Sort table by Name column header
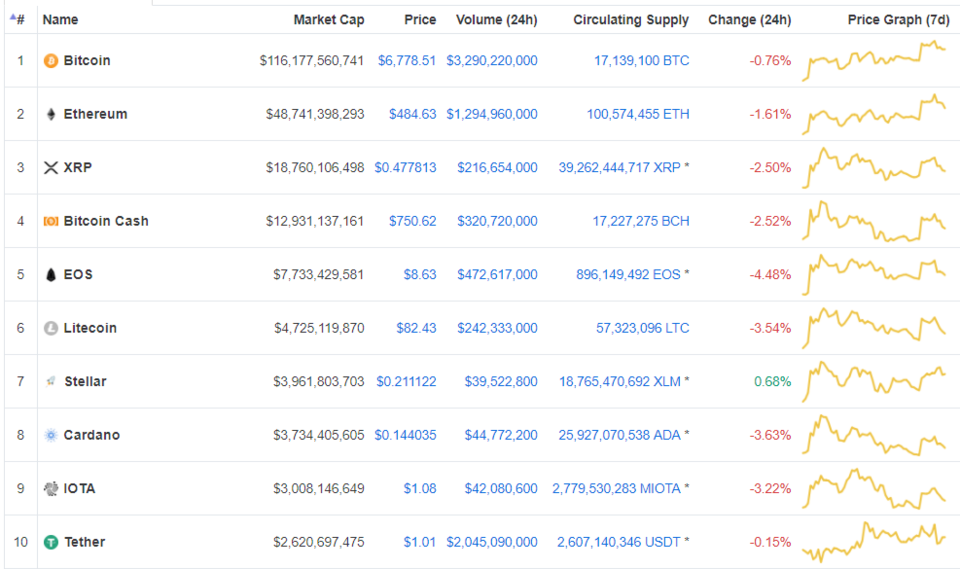The height and width of the screenshot is (569, 960). click(60, 20)
